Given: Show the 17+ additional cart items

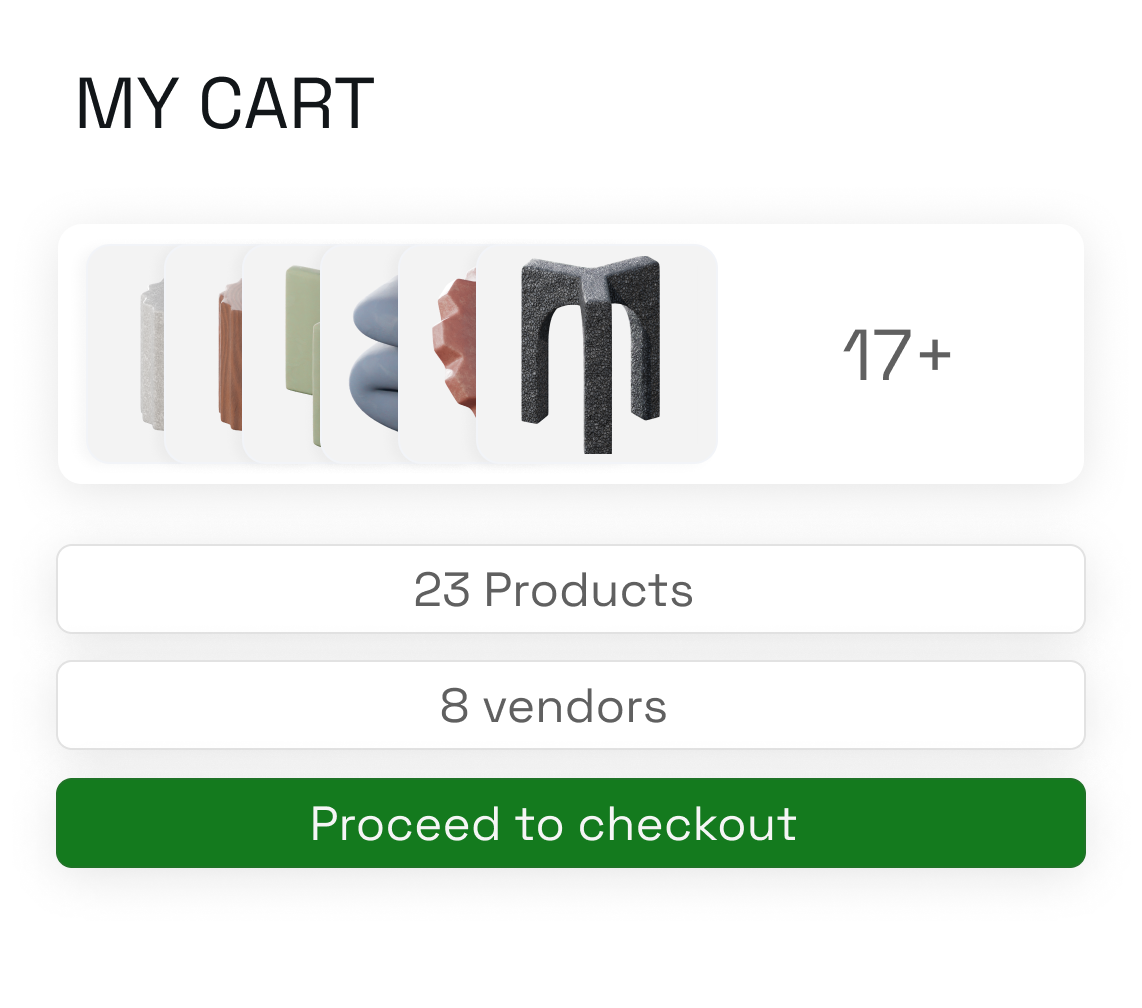Looking at the screenshot, I should [897, 355].
